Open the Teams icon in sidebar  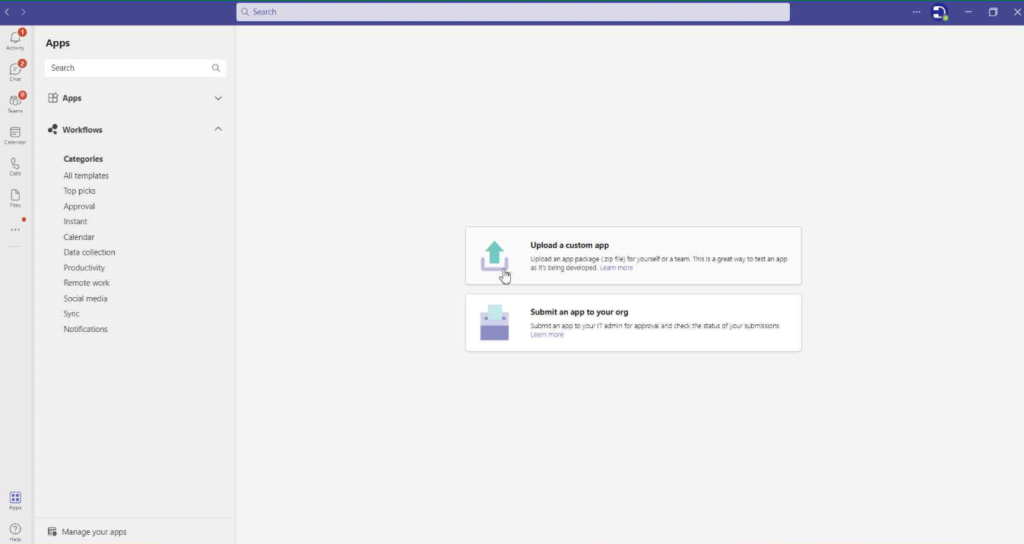click(x=15, y=103)
